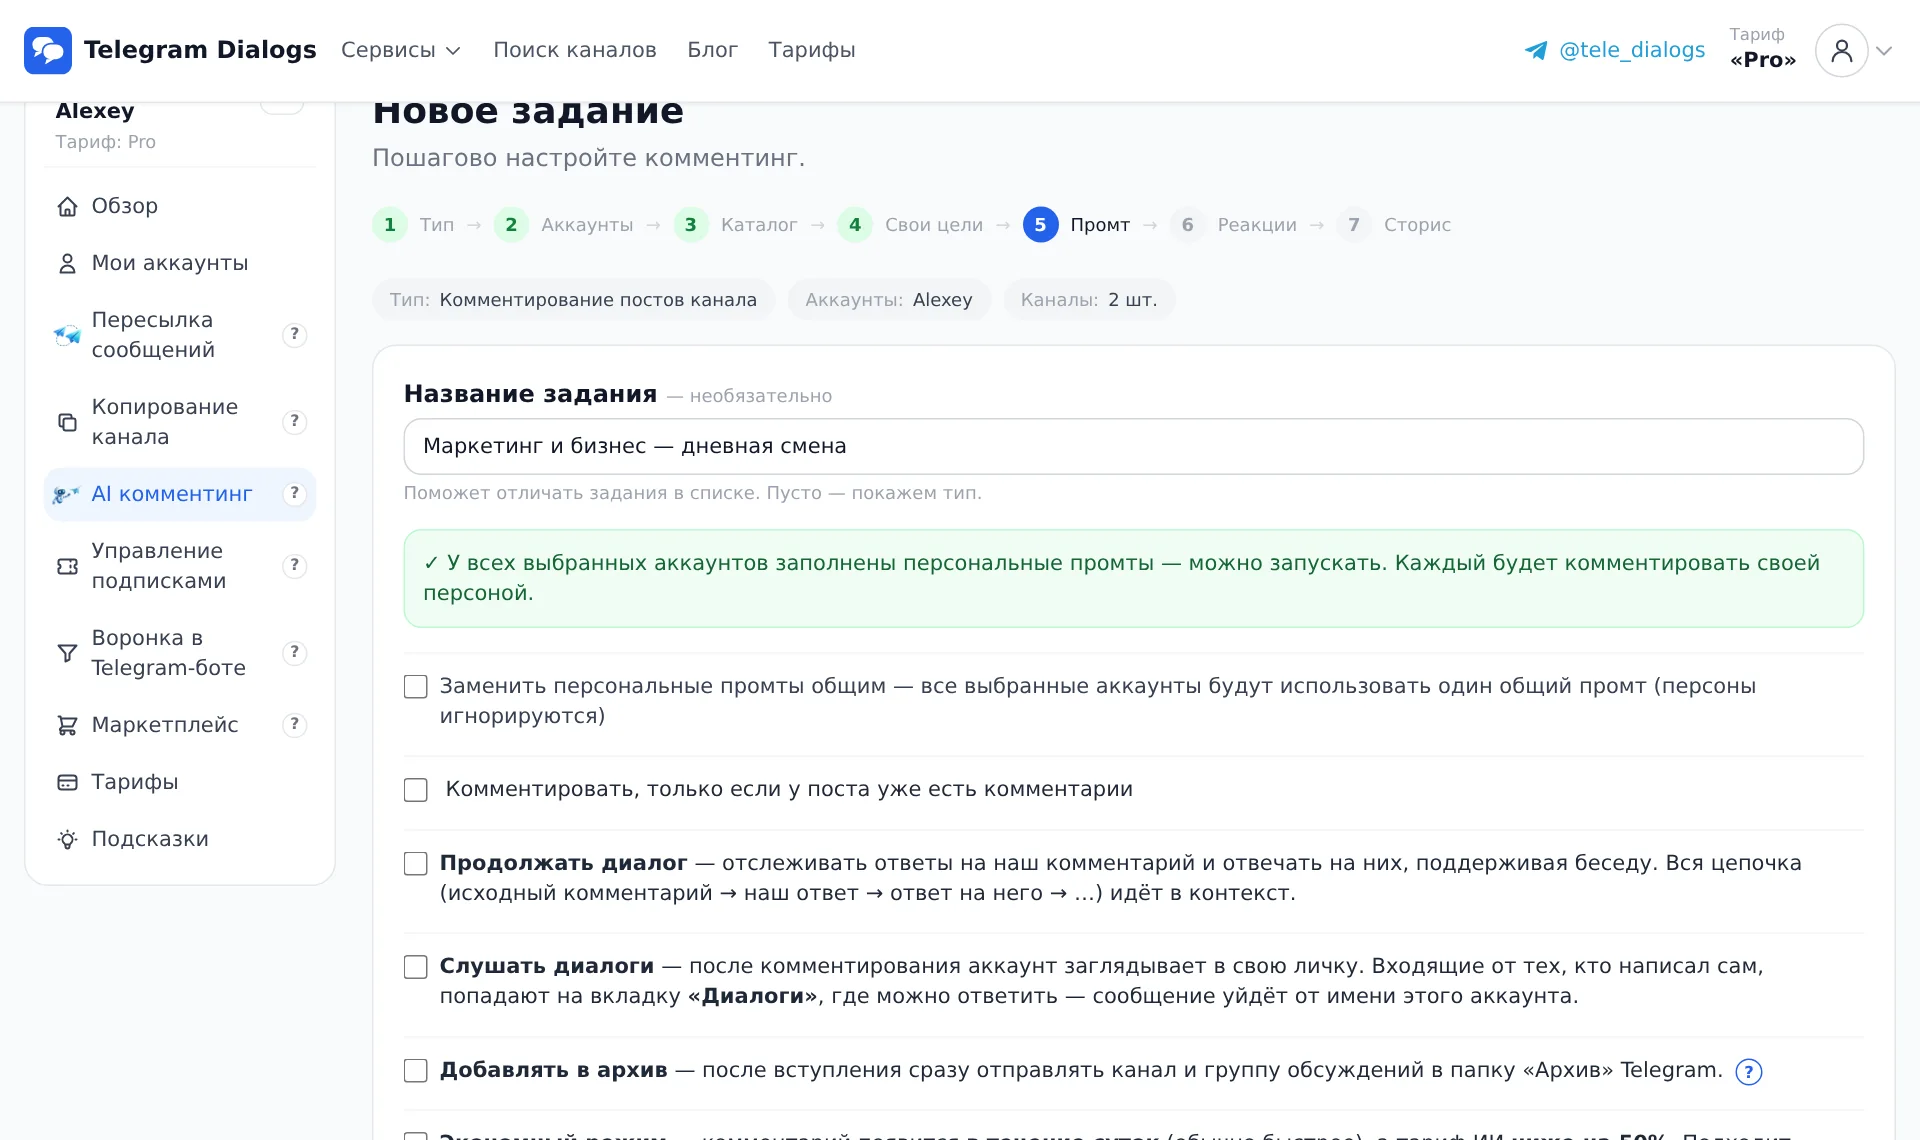1920x1140 pixels.
Task: Click the person icon beside Мои аккаунты
Action: [67, 263]
